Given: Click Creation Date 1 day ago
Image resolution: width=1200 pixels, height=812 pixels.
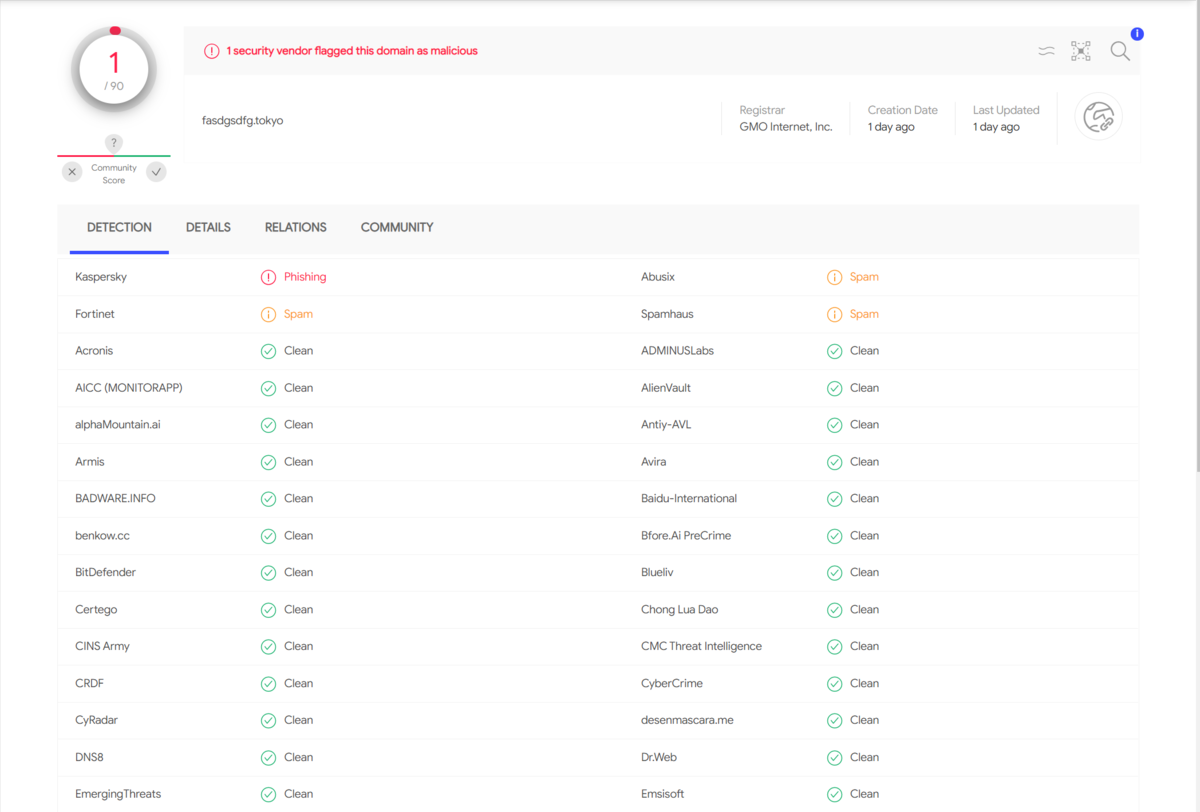Looking at the screenshot, I should (x=891, y=127).
